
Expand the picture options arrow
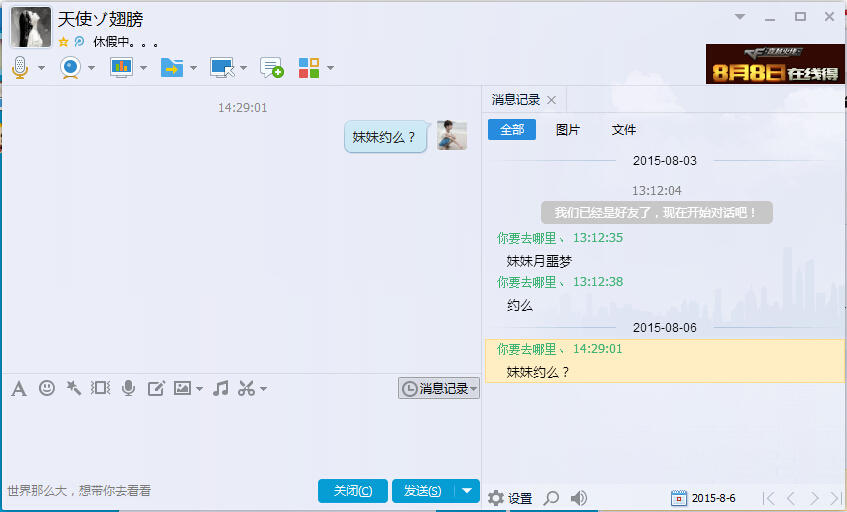coord(199,389)
